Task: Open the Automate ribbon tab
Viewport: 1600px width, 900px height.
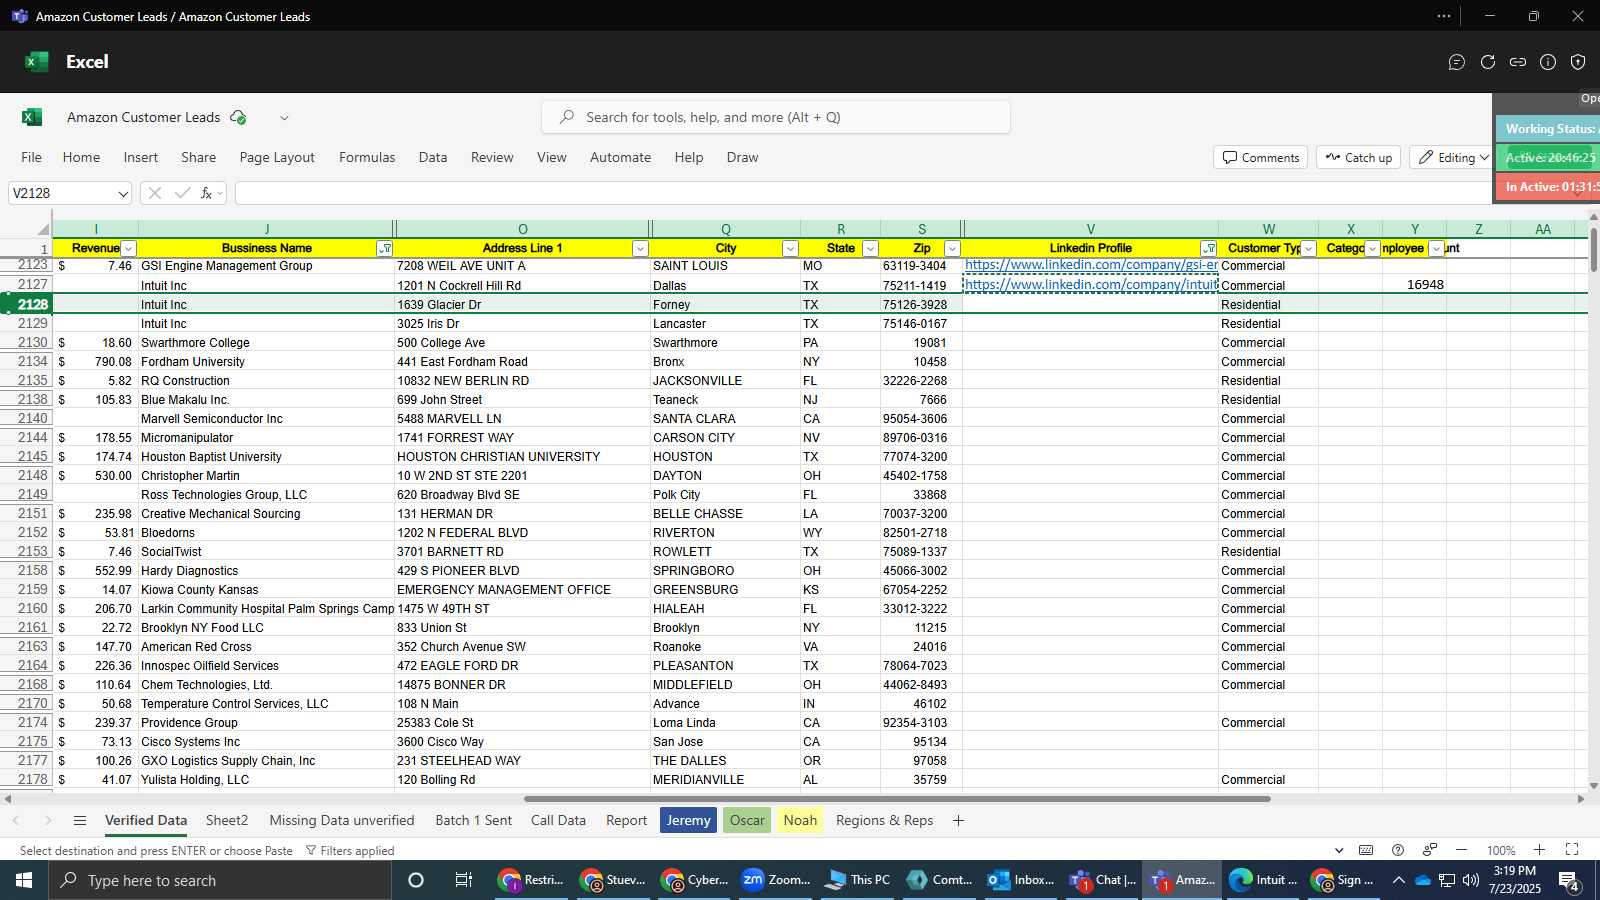Action: click(620, 157)
